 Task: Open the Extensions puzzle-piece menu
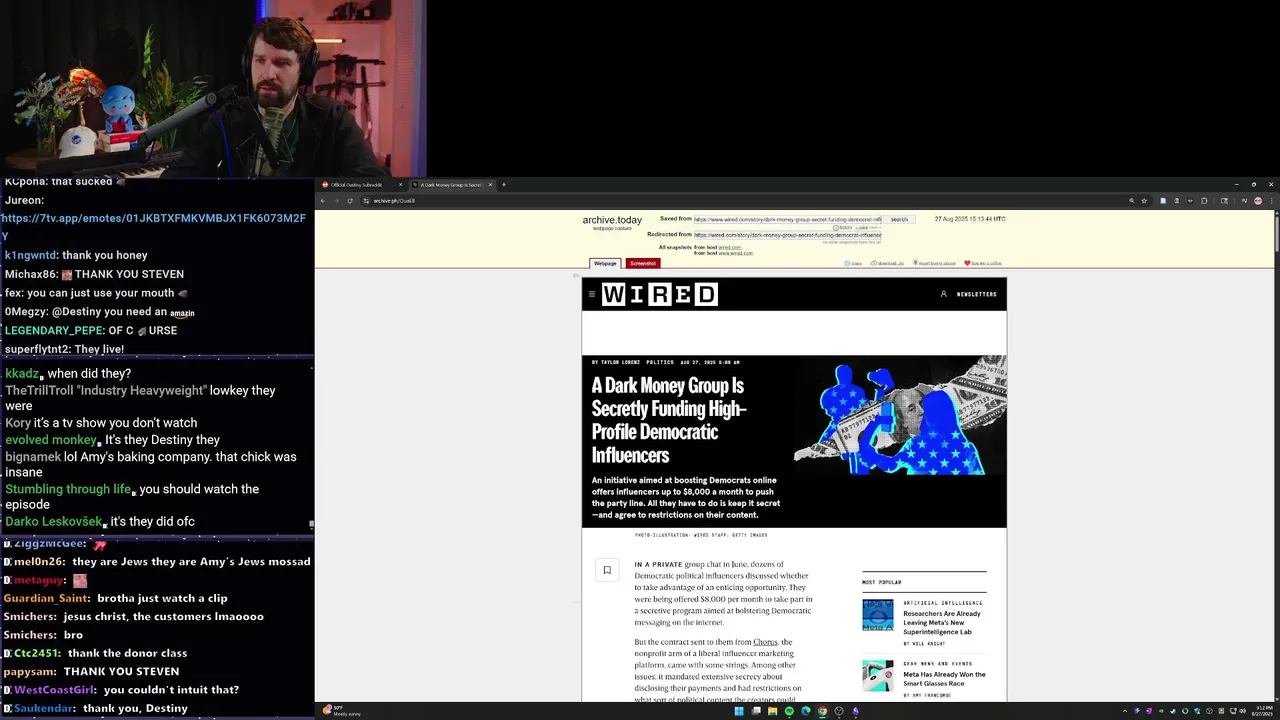[x=1203, y=200]
